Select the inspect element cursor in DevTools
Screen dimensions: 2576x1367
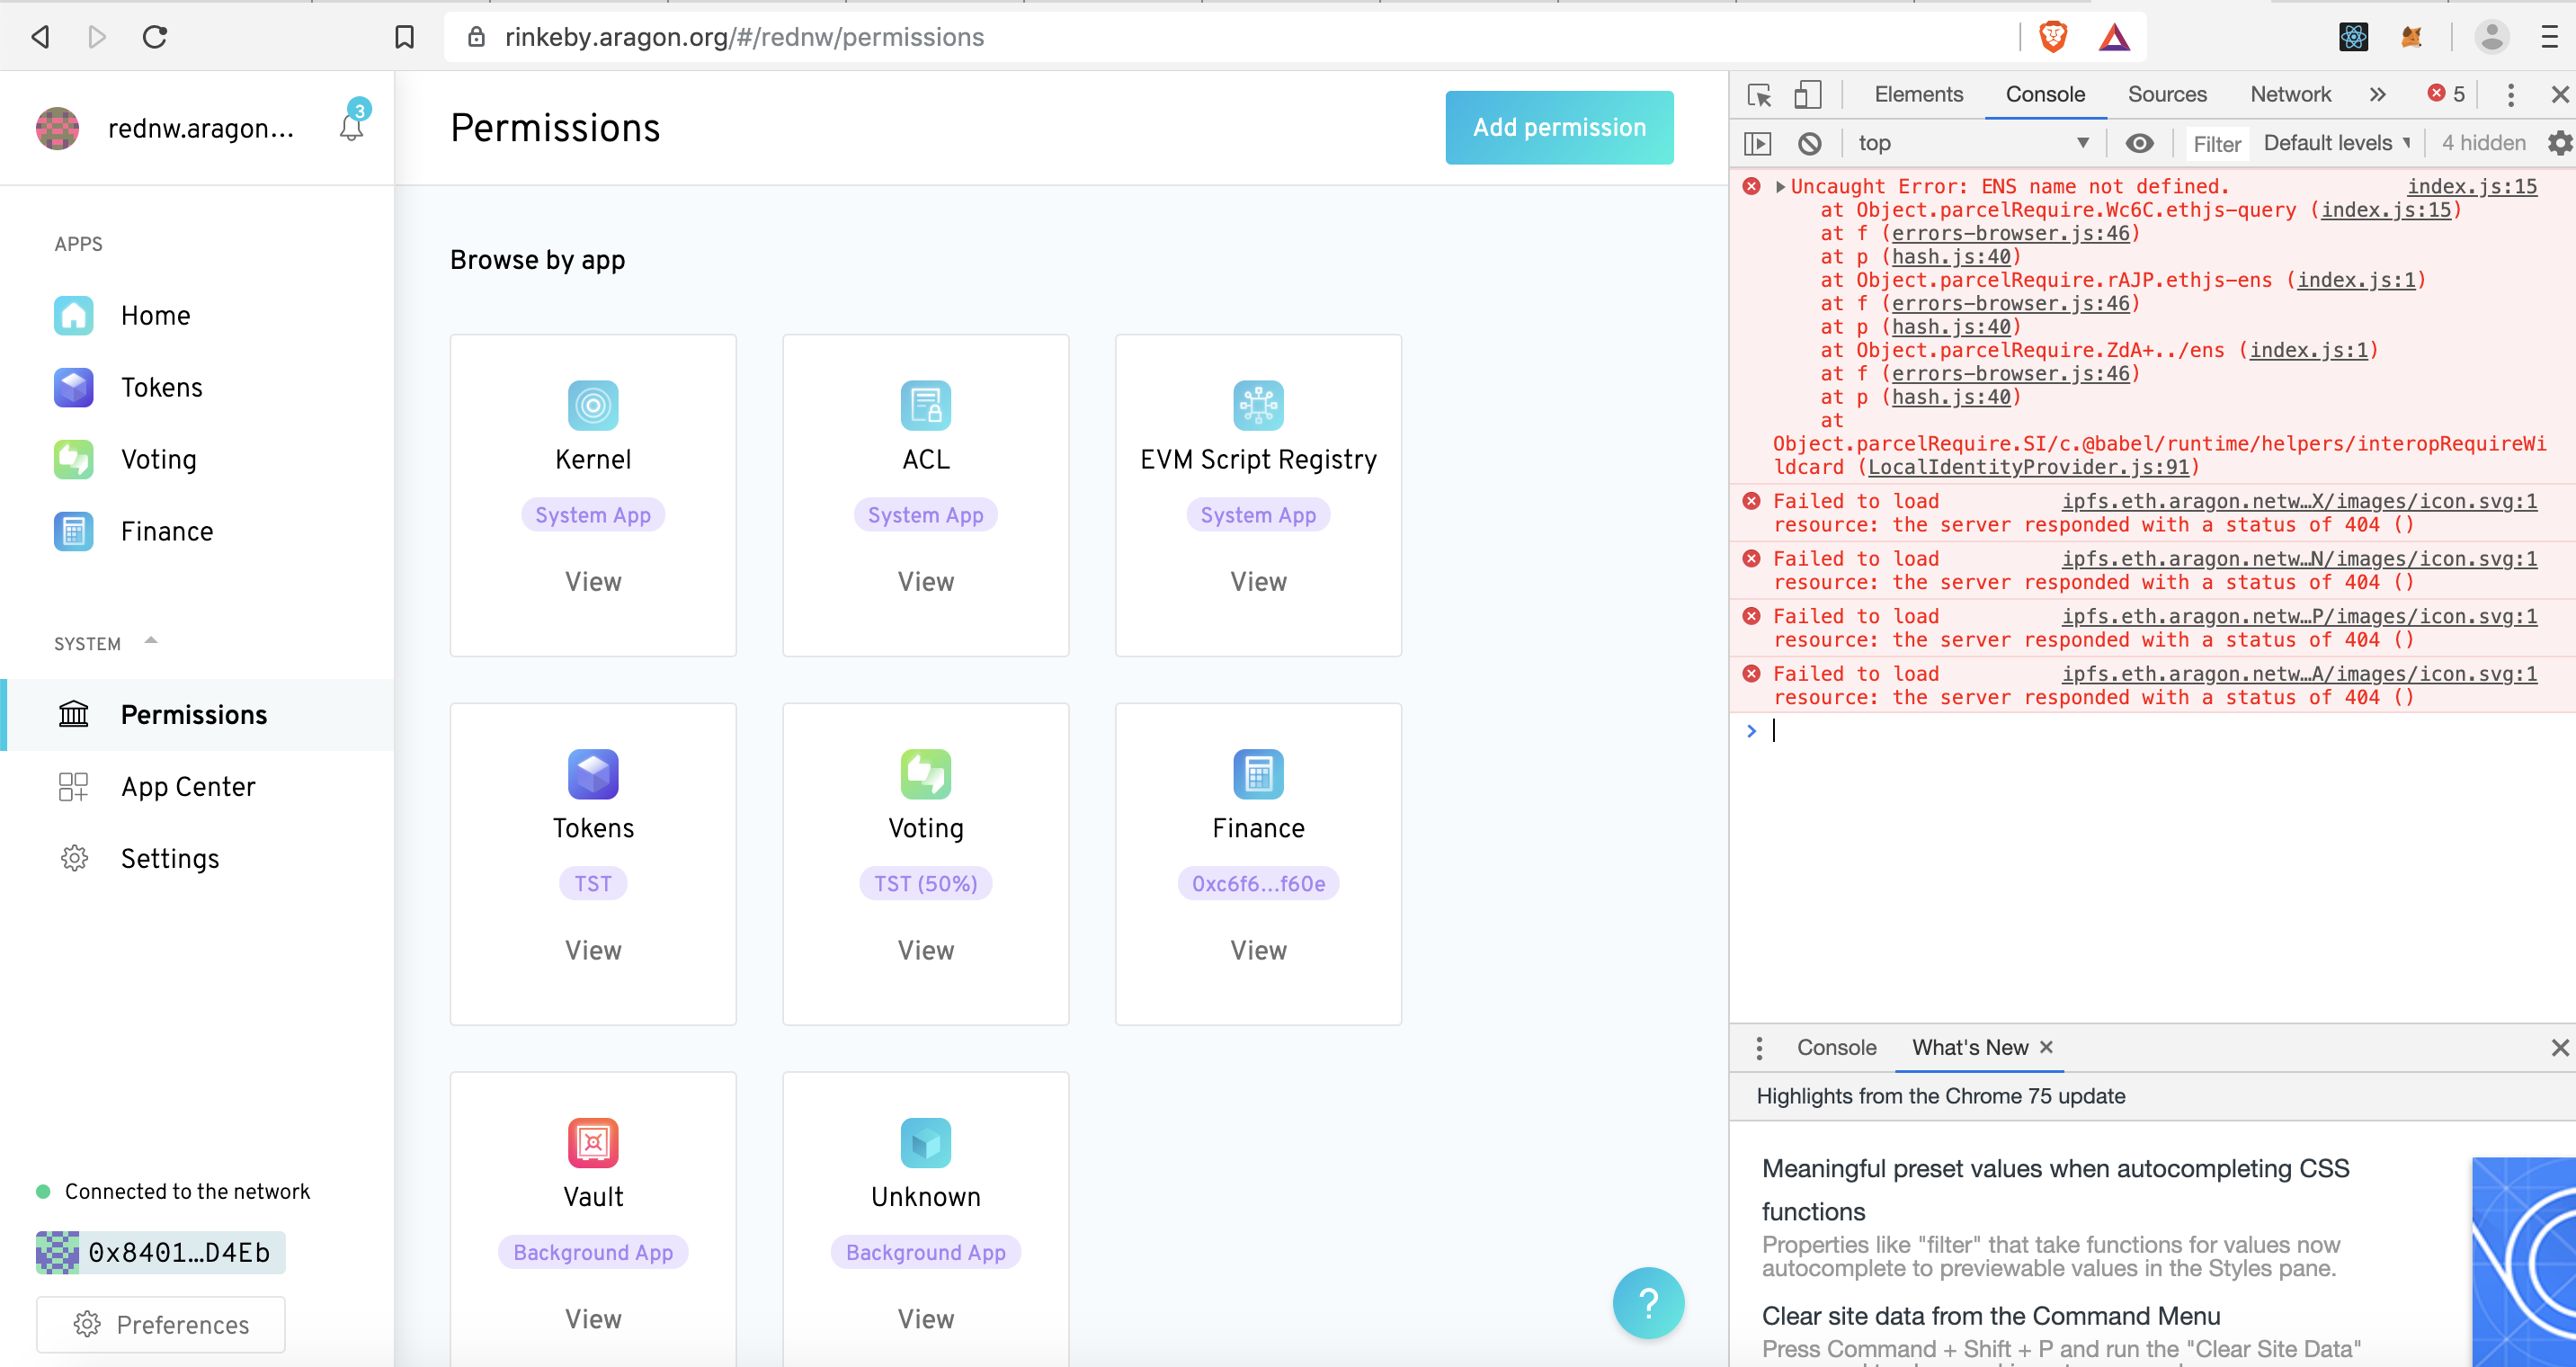pos(1760,93)
